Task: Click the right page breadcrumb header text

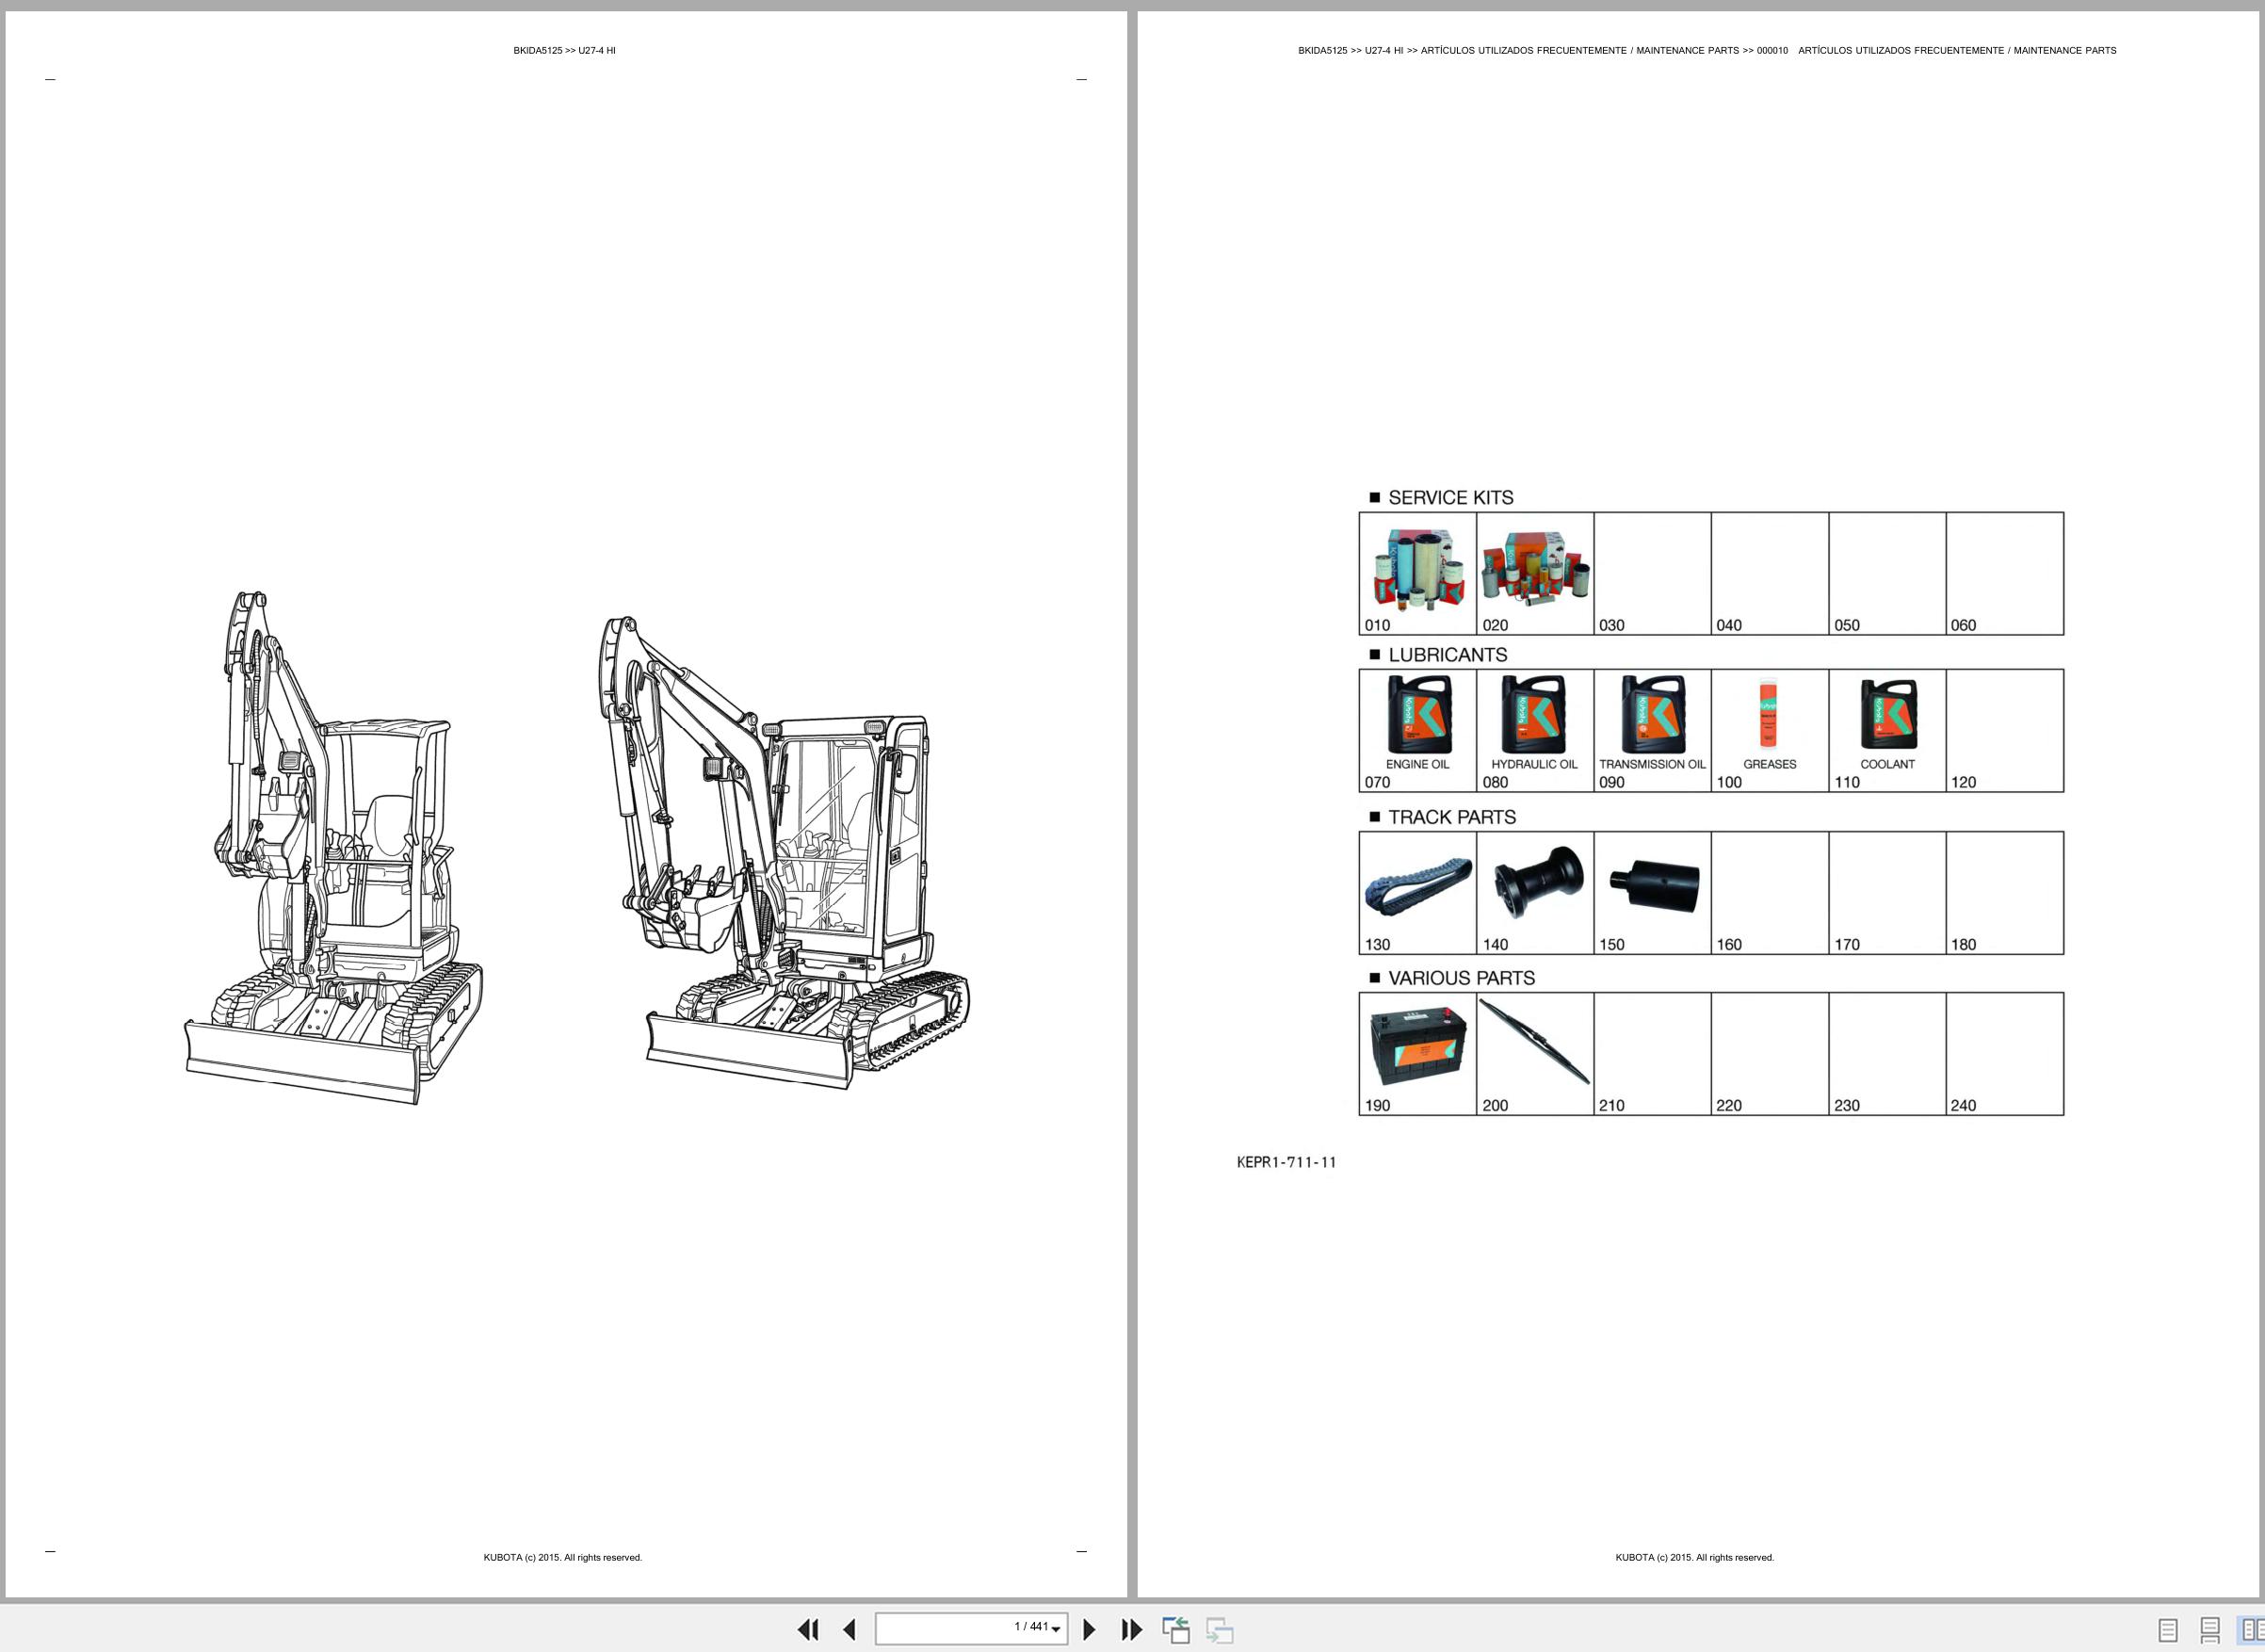Action: pyautogui.click(x=1707, y=50)
